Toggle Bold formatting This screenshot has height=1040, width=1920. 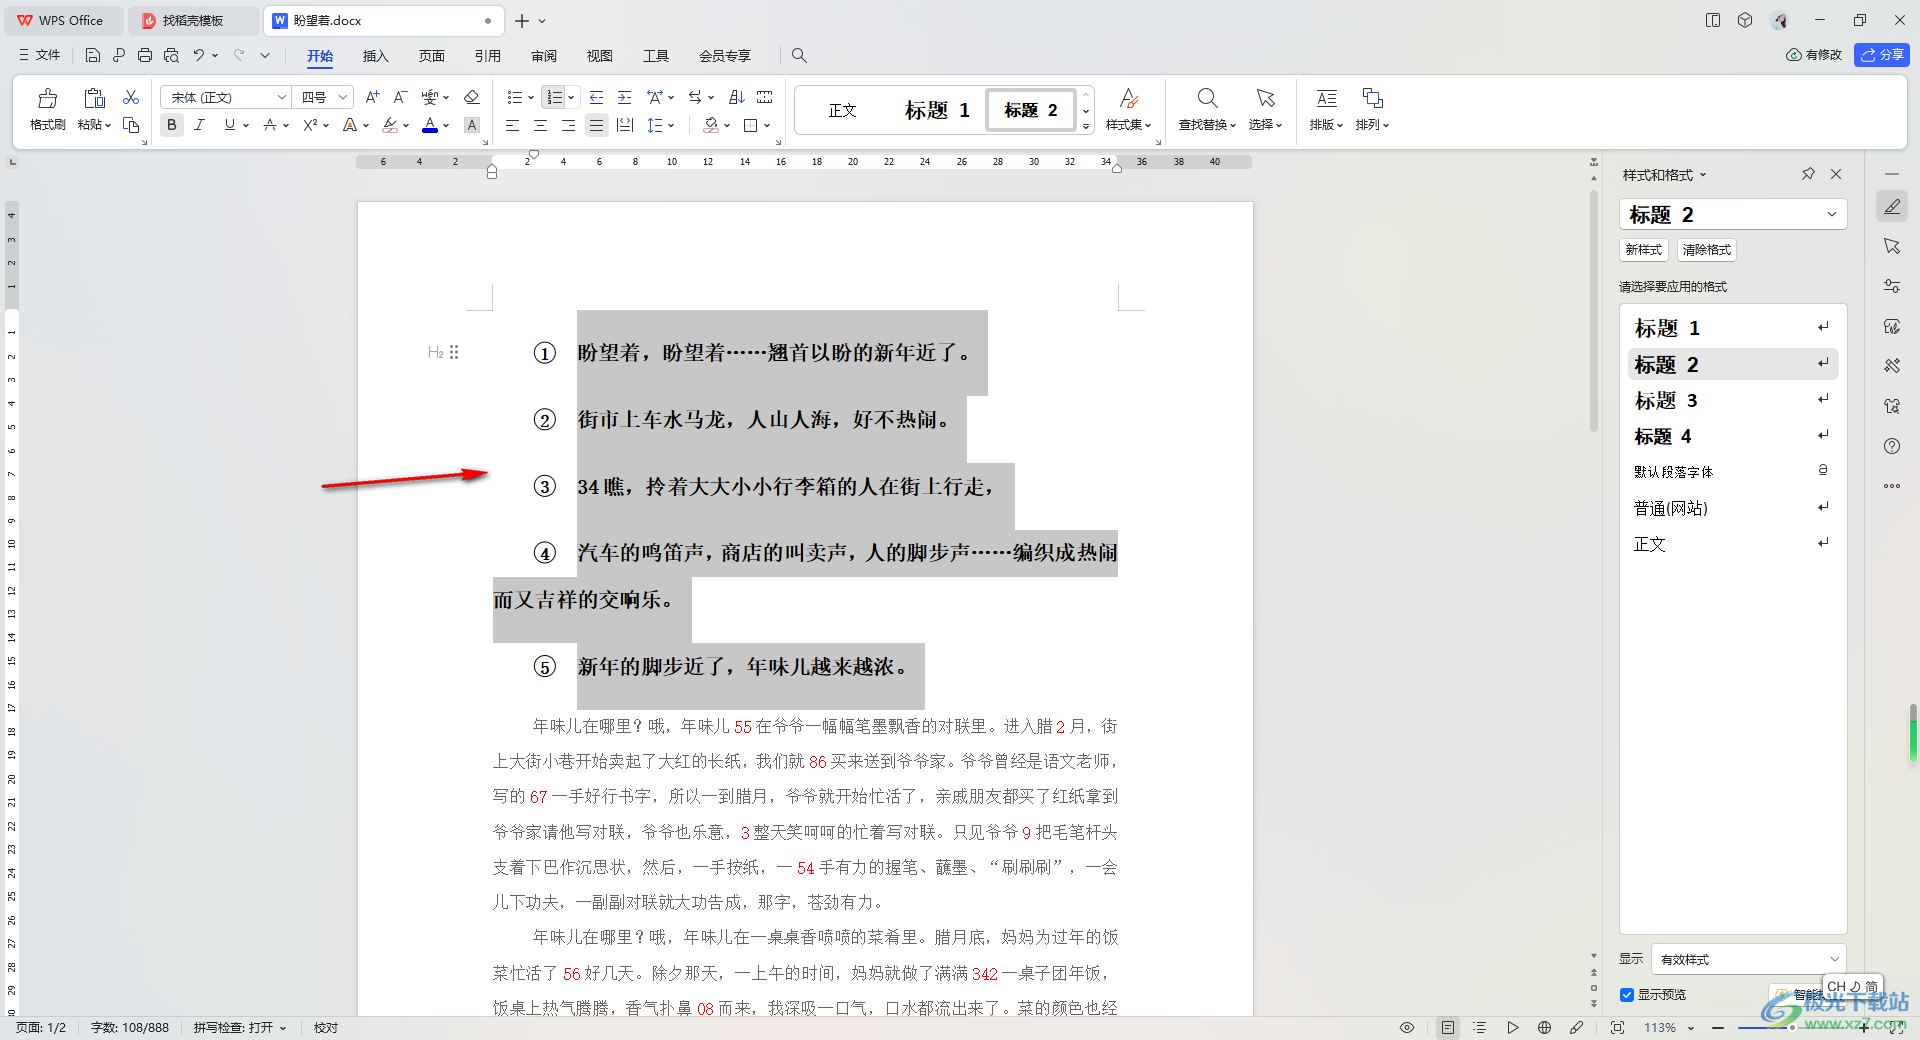[172, 125]
